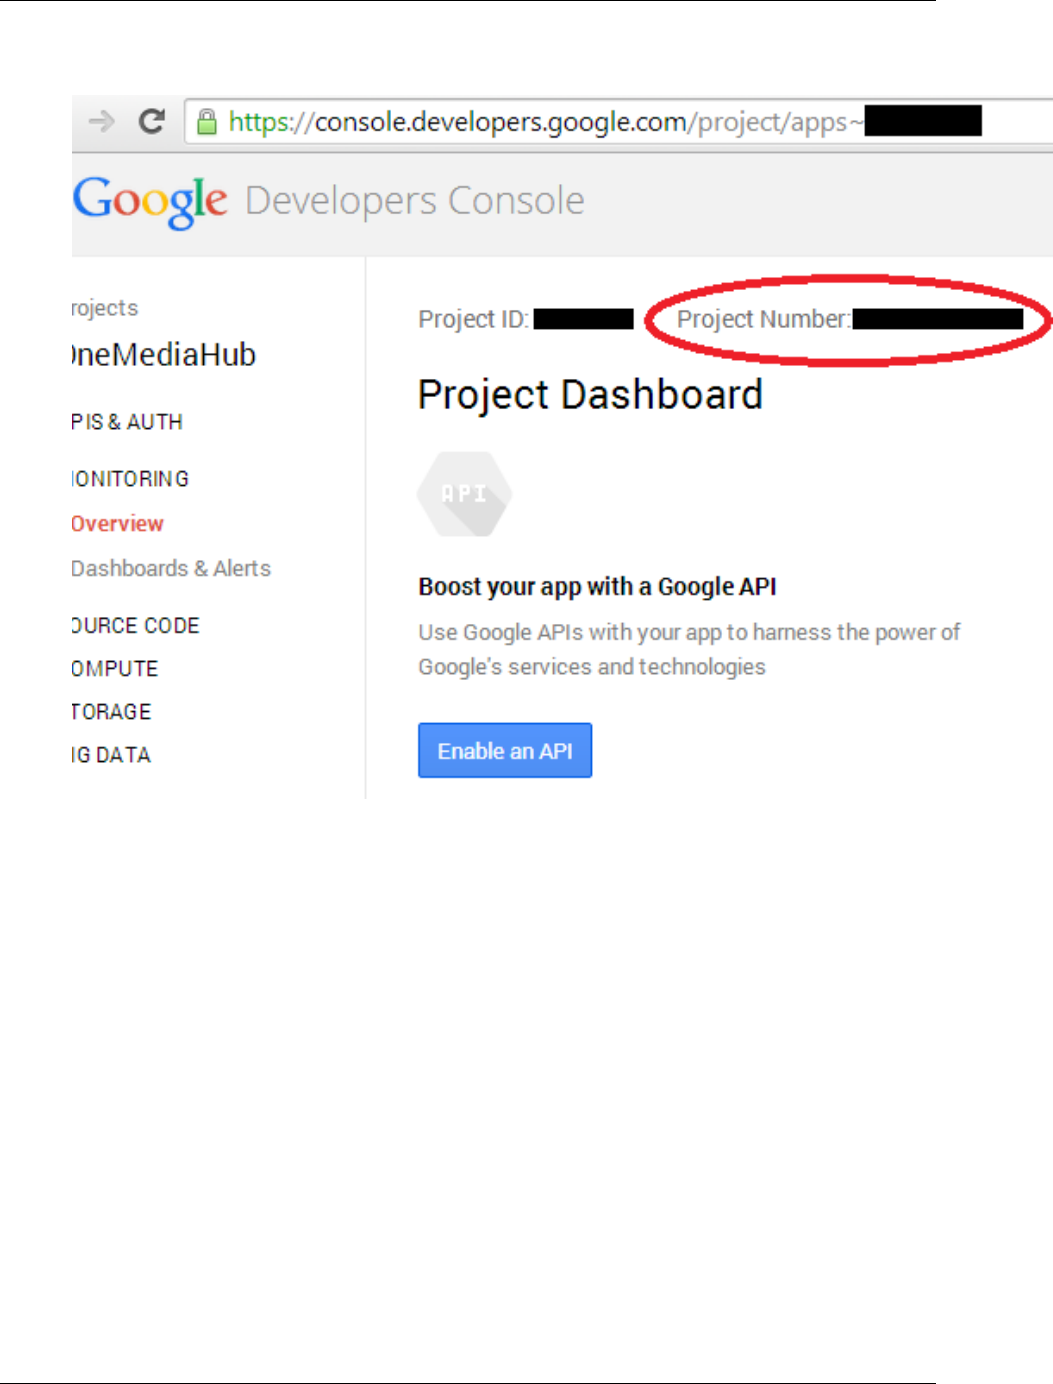Screen dimensions: 1053x1384
Task: Click the browser forward arrow
Action: click(x=101, y=122)
